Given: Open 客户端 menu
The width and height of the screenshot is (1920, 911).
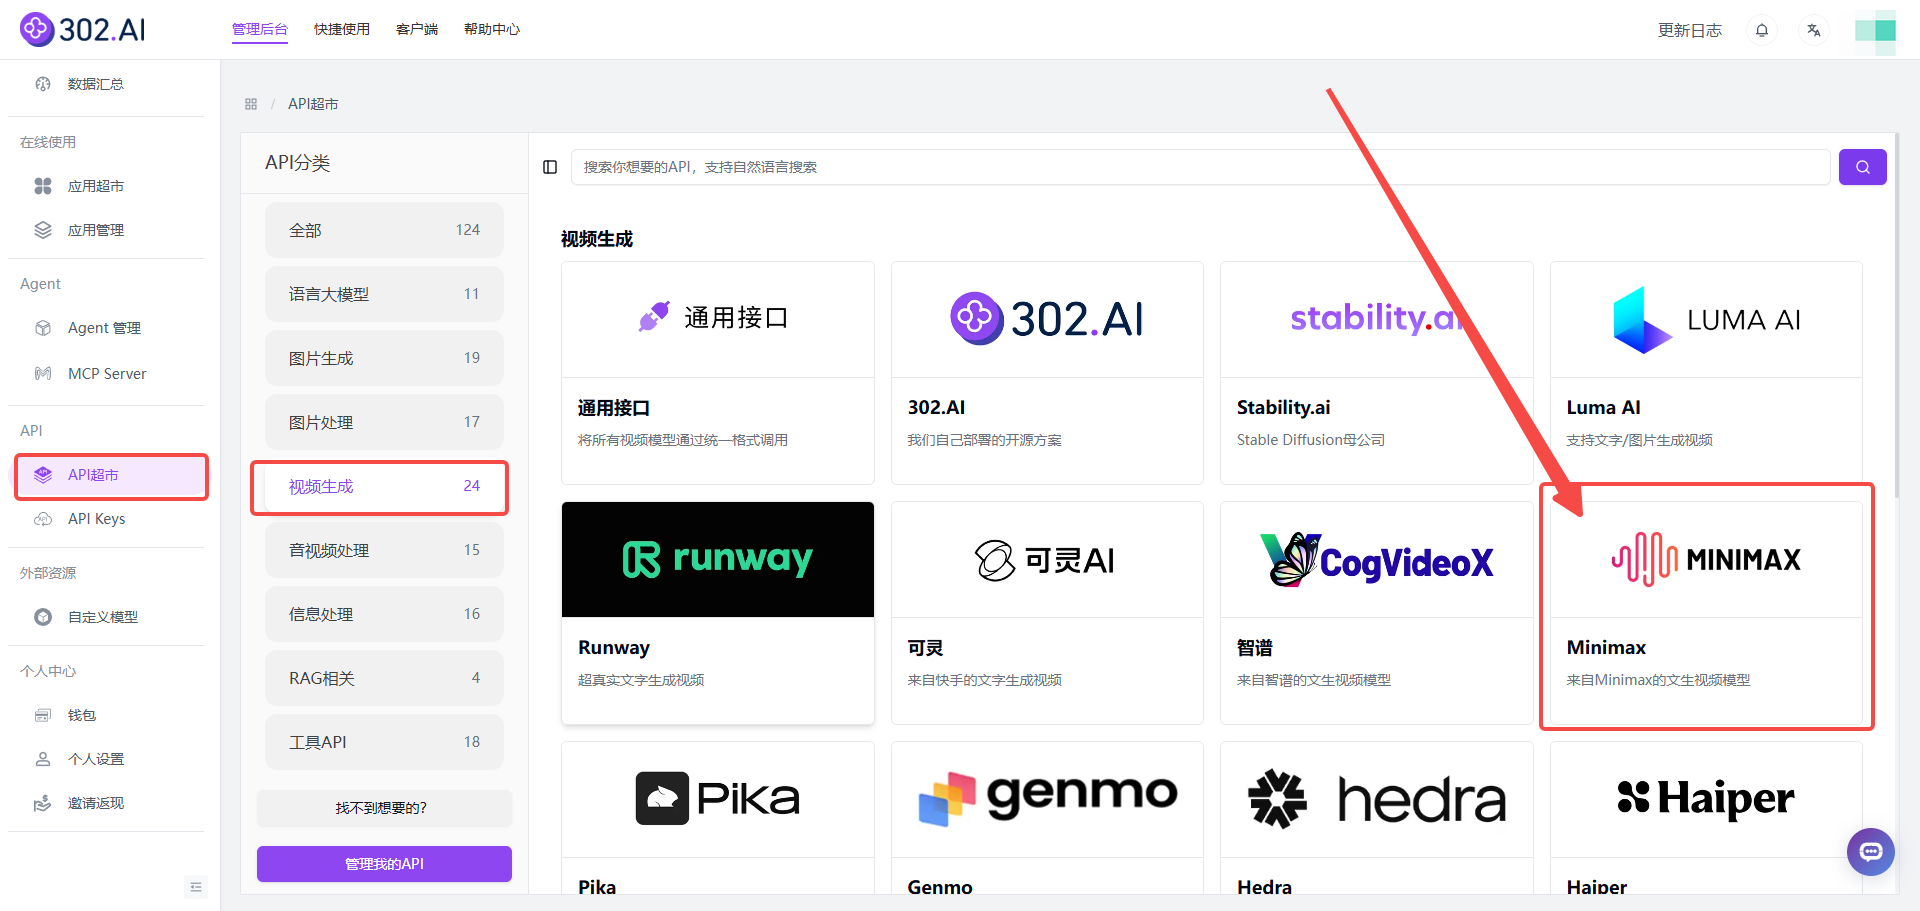Looking at the screenshot, I should 417,29.
